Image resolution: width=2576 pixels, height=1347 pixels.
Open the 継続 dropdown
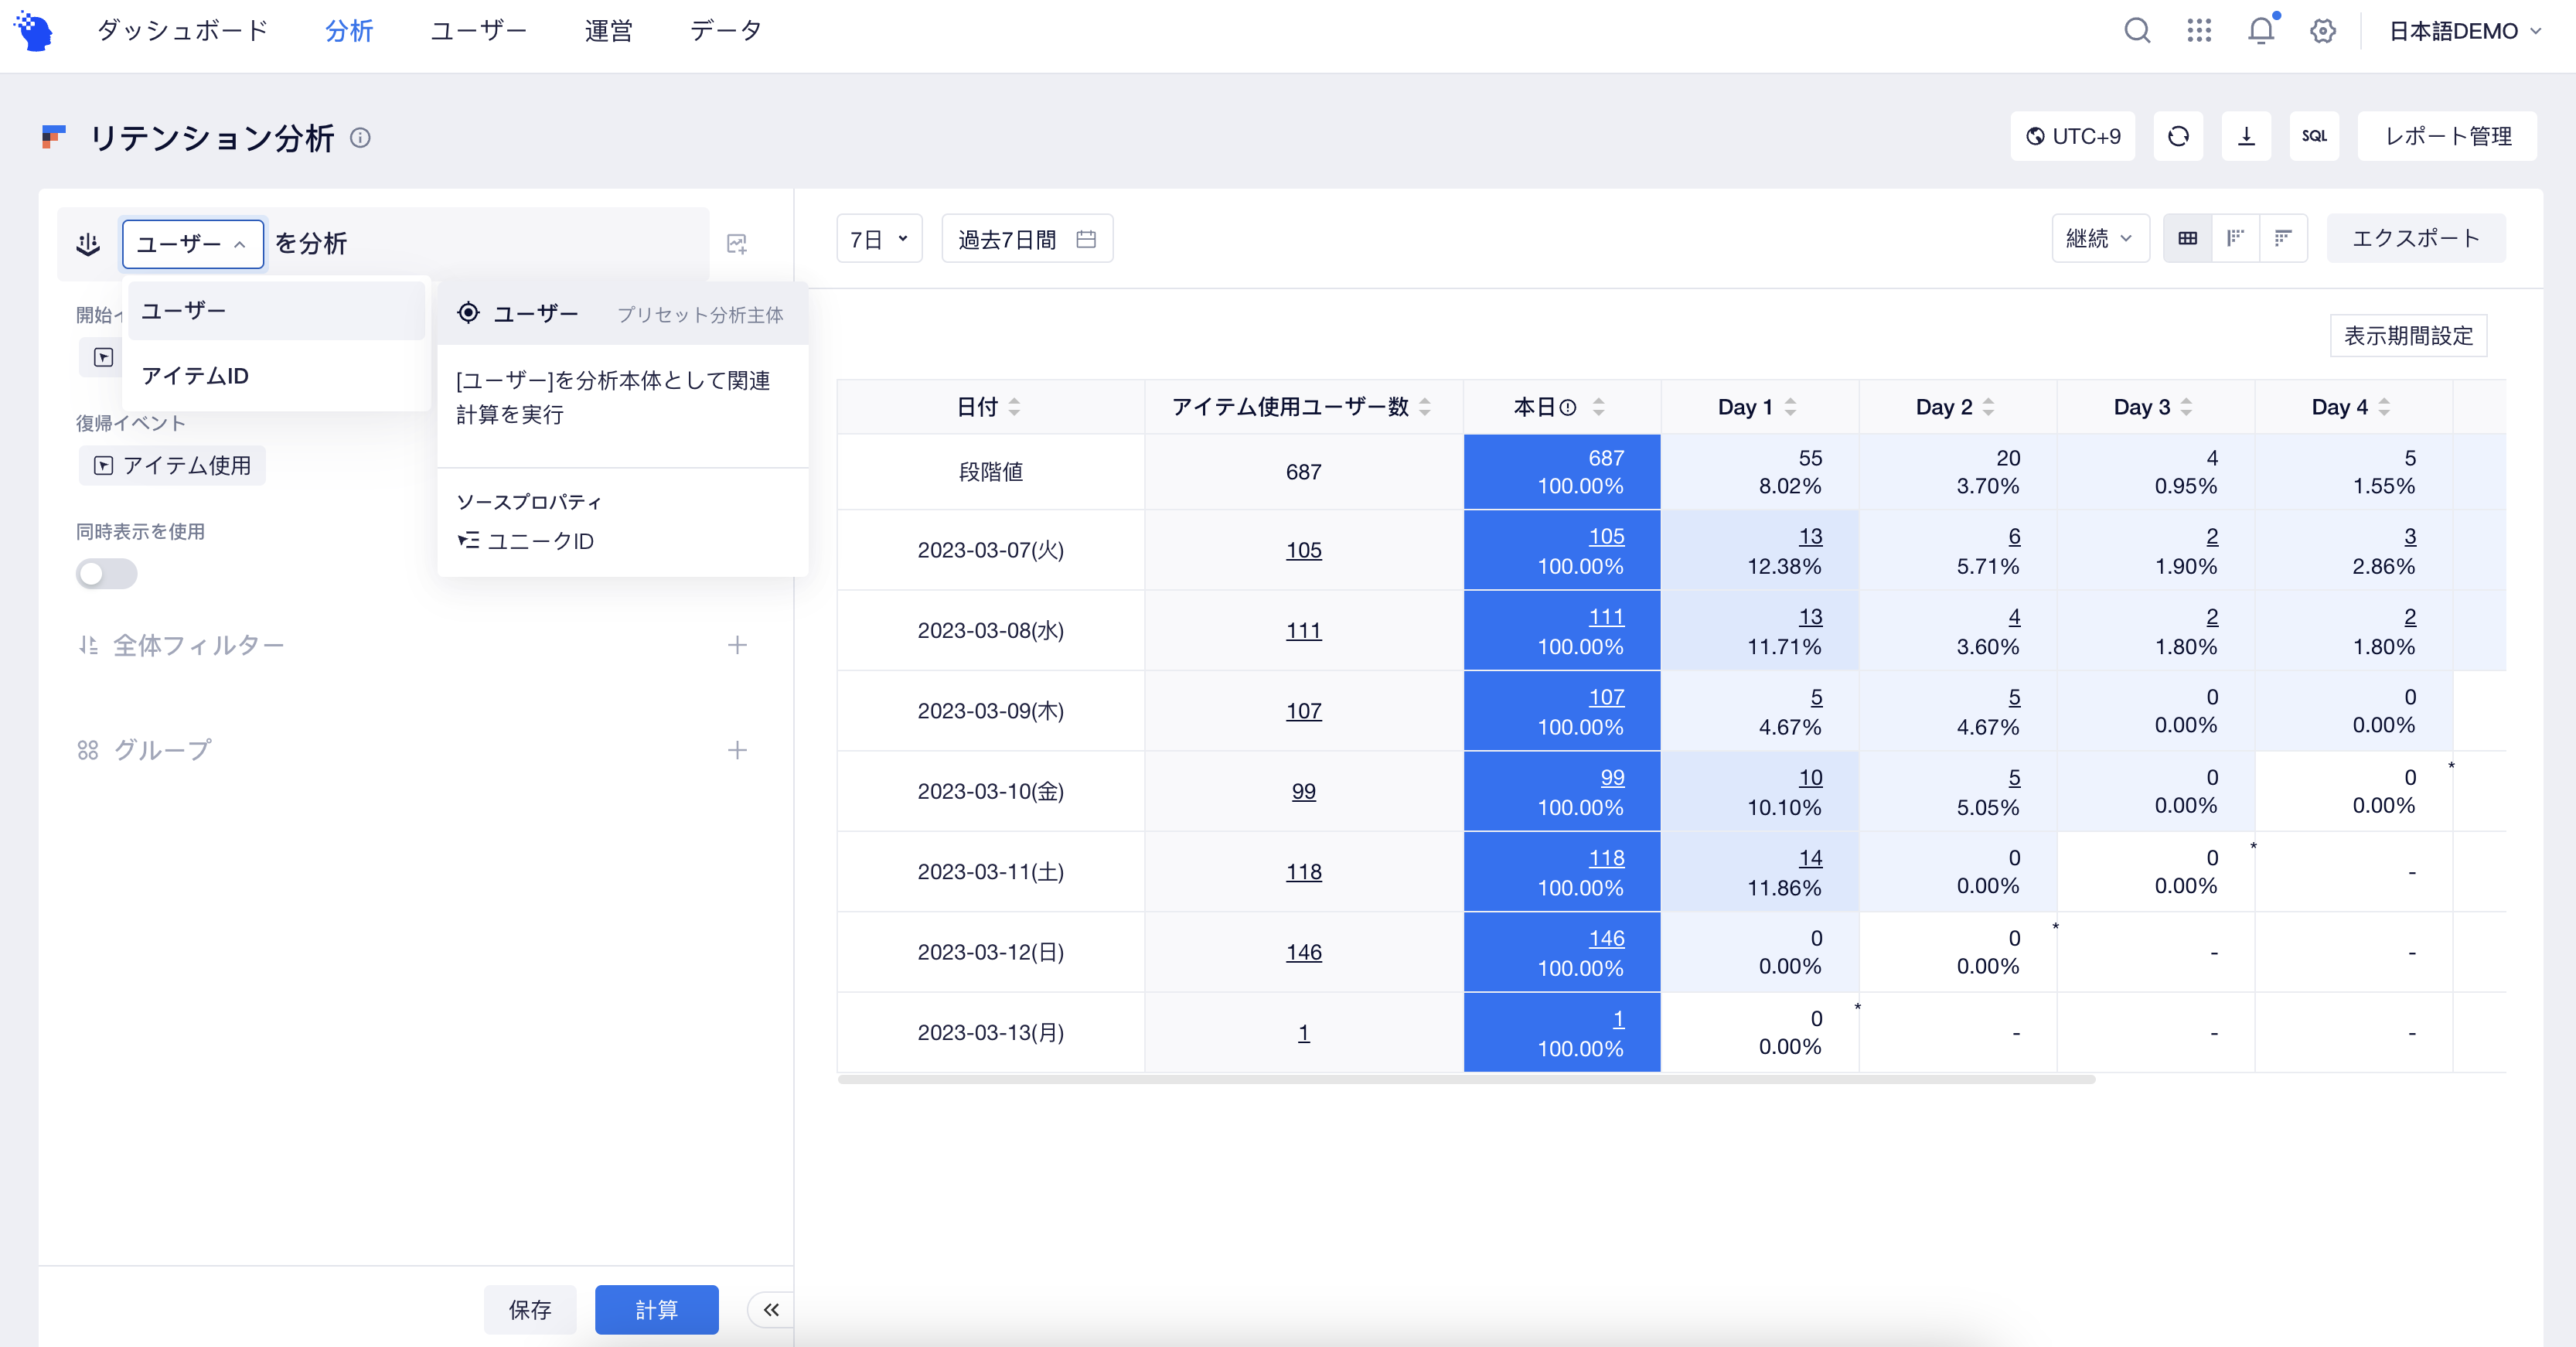tap(2100, 238)
